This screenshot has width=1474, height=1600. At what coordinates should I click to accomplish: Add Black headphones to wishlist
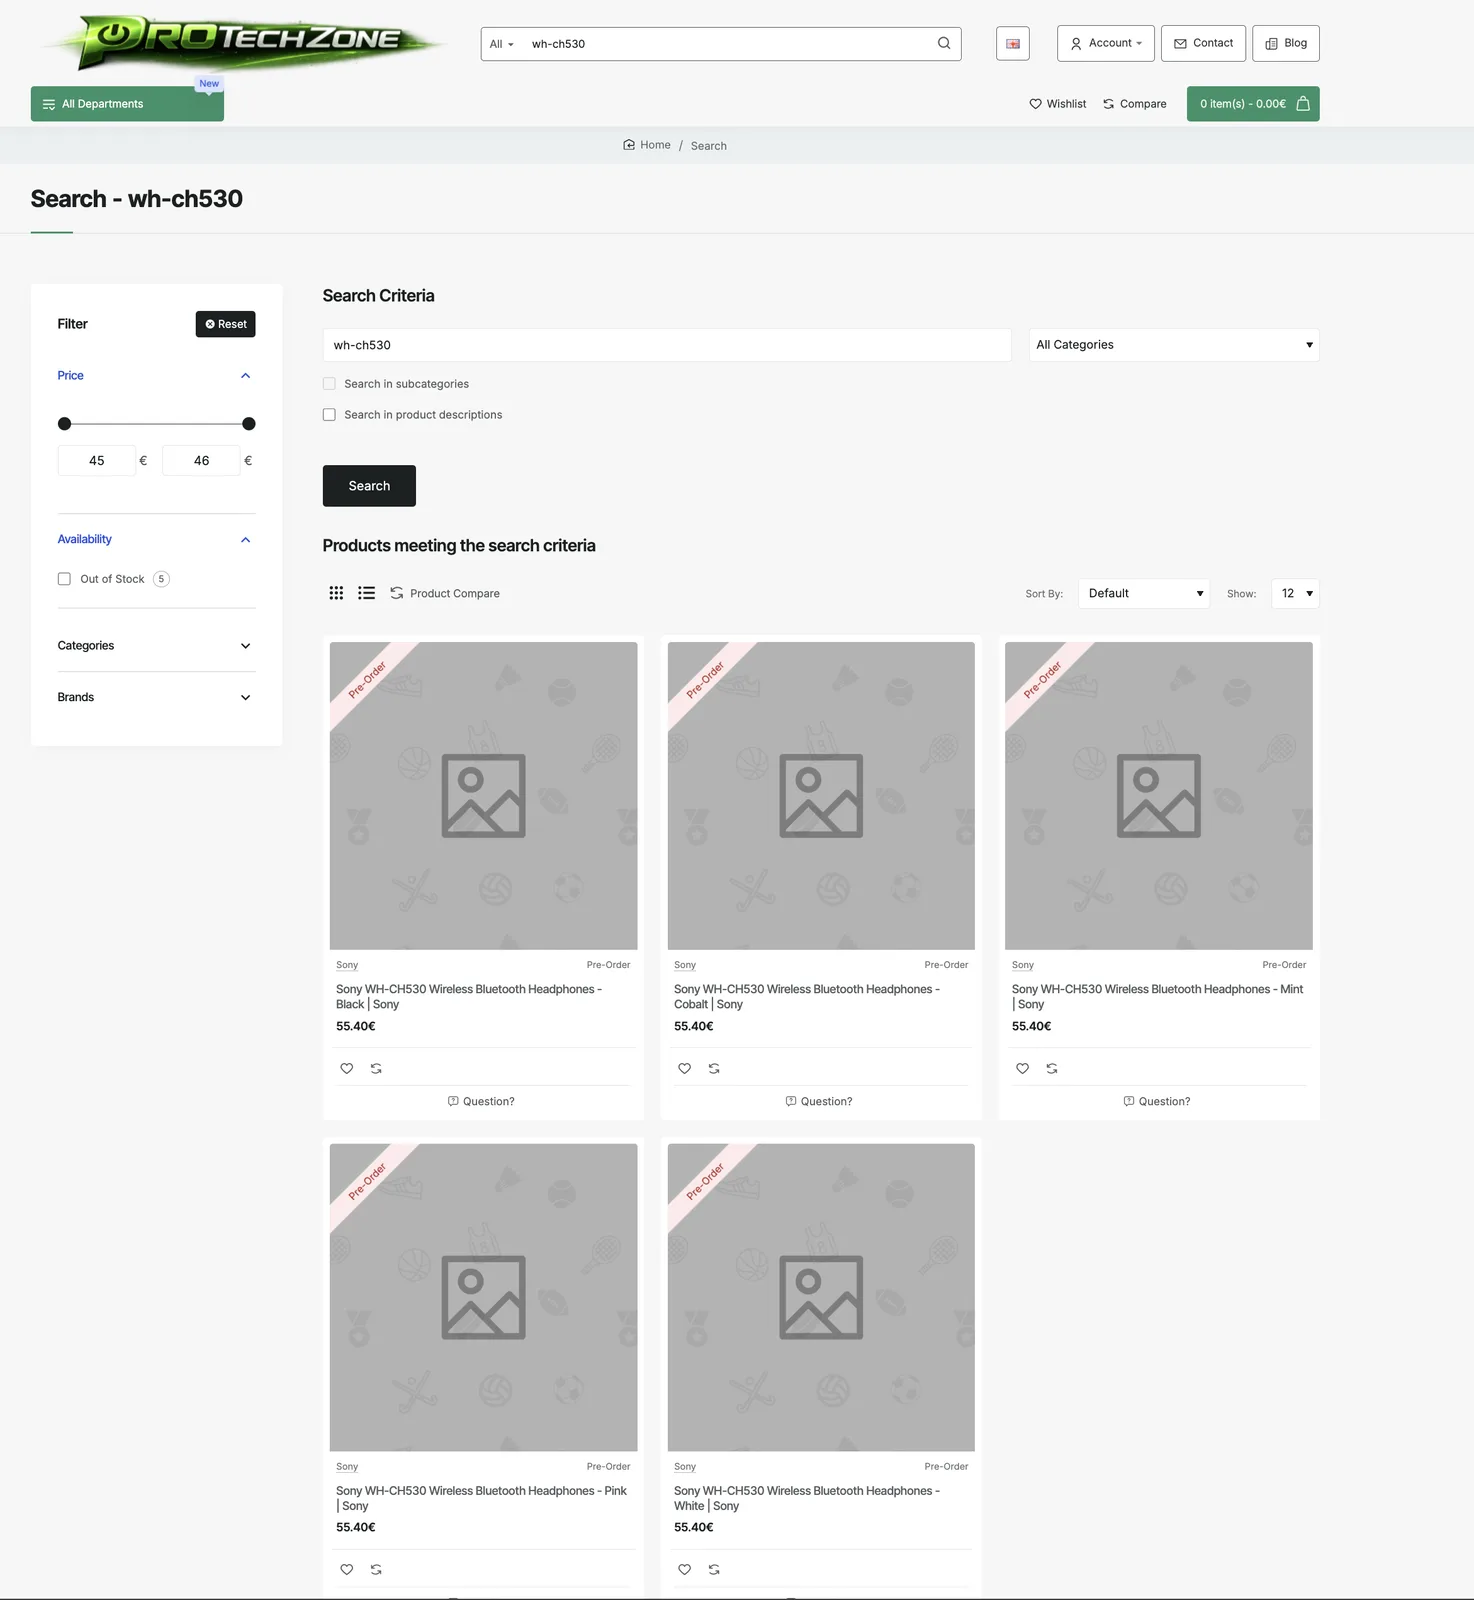coord(347,1068)
